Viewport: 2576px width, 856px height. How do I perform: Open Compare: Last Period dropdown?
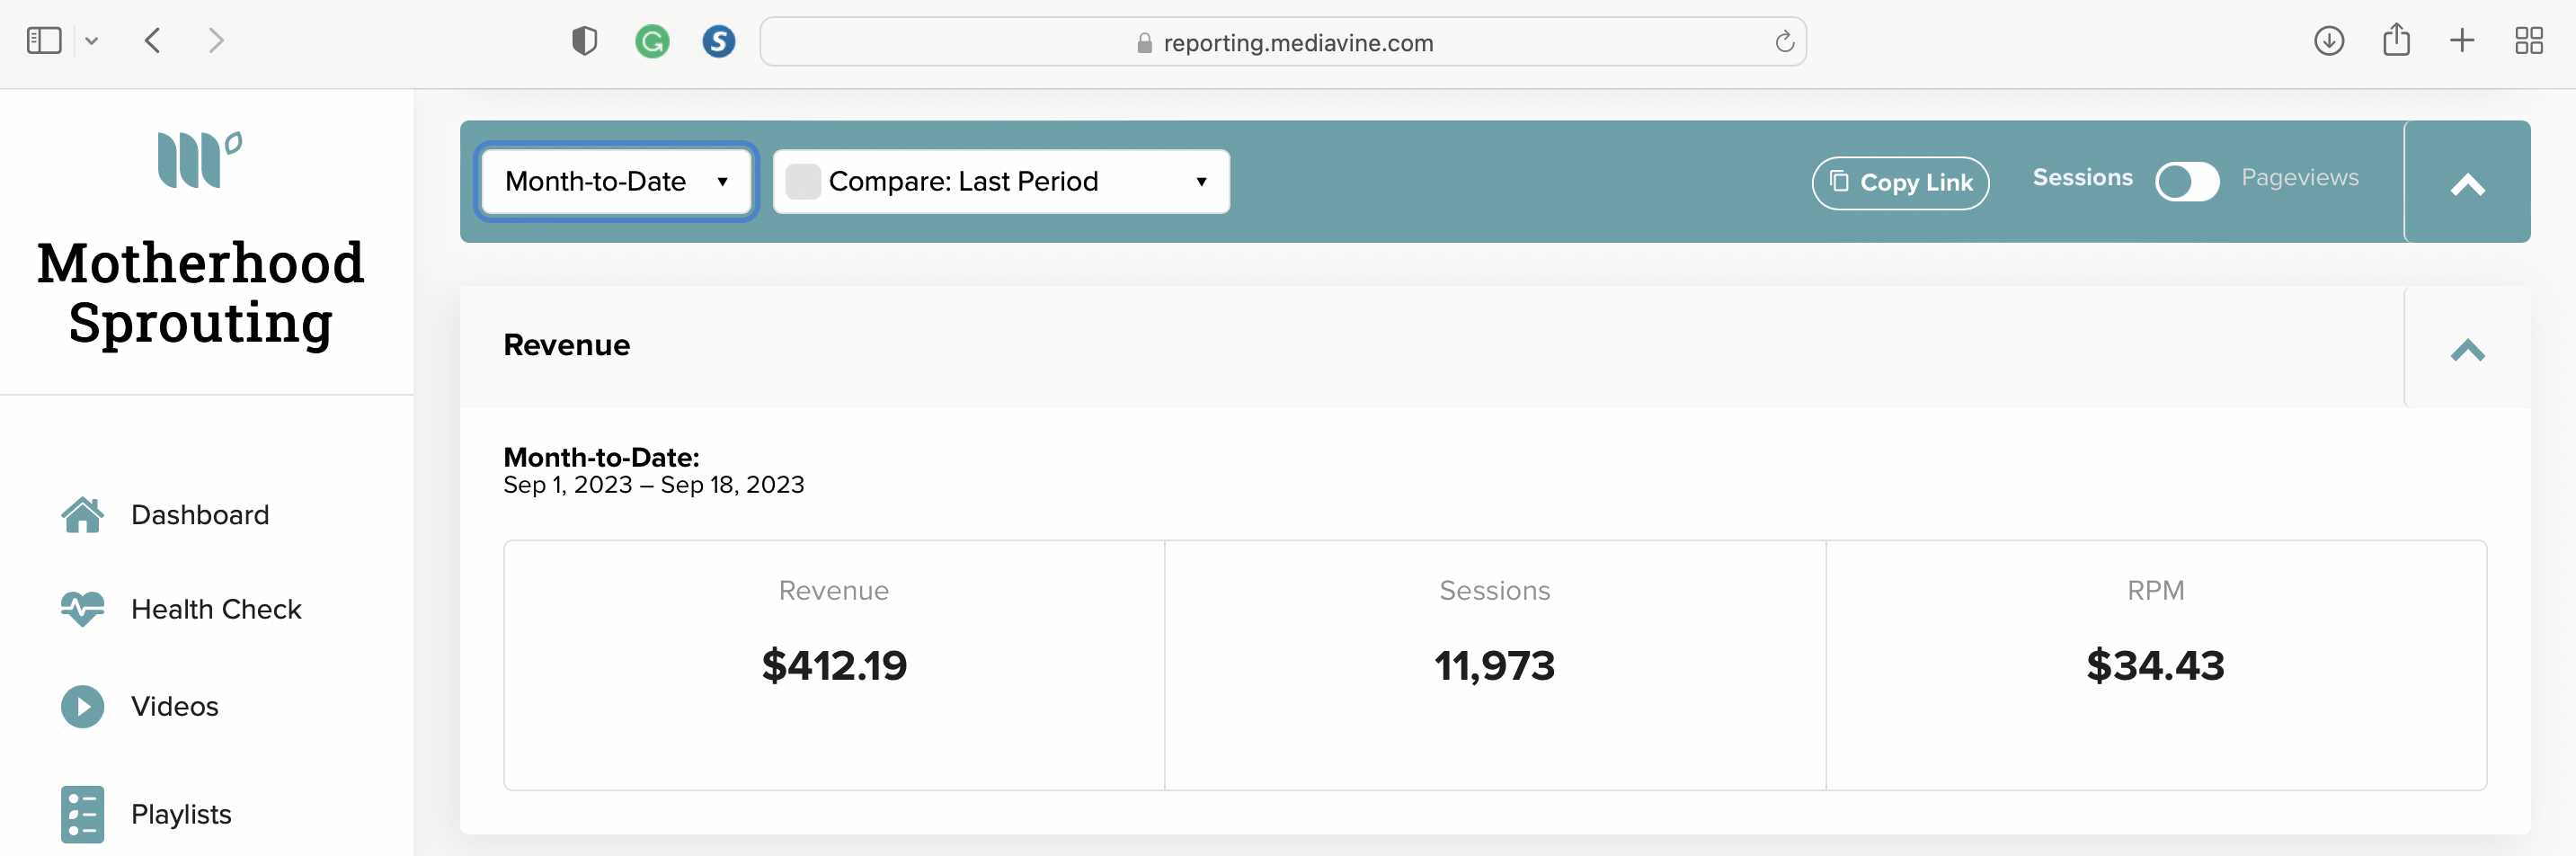pos(1001,181)
